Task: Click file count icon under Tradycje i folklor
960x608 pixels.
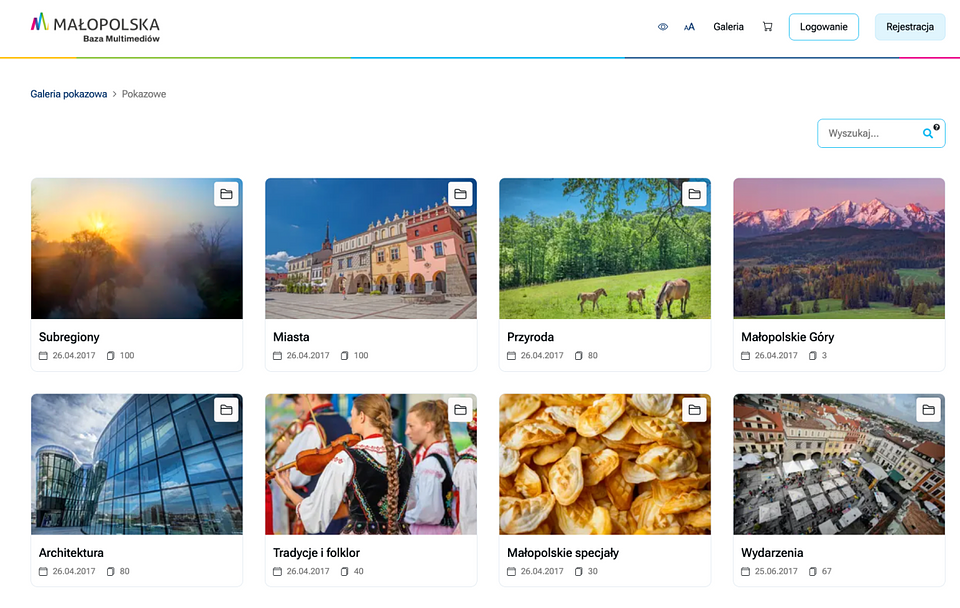Action: click(345, 571)
